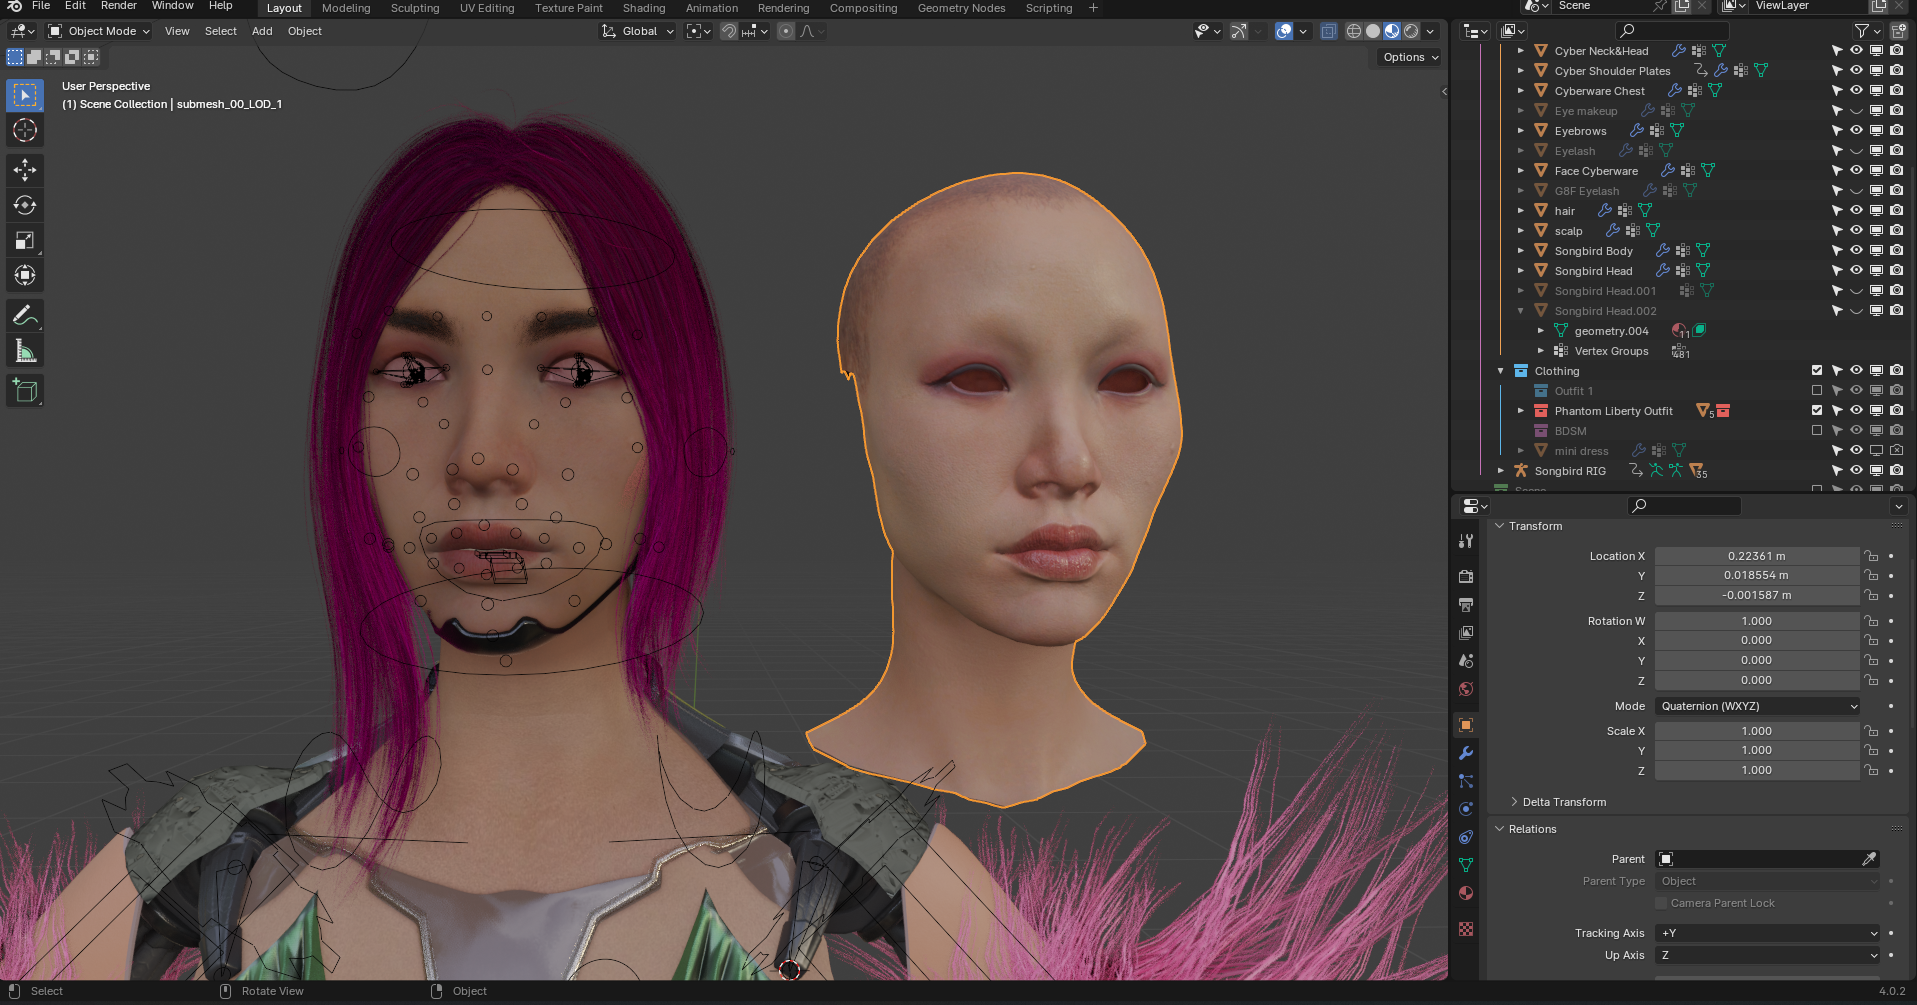Viewport: 1917px width, 1005px height.
Task: Switch to the Sculpting workspace tab
Action: coord(414,8)
